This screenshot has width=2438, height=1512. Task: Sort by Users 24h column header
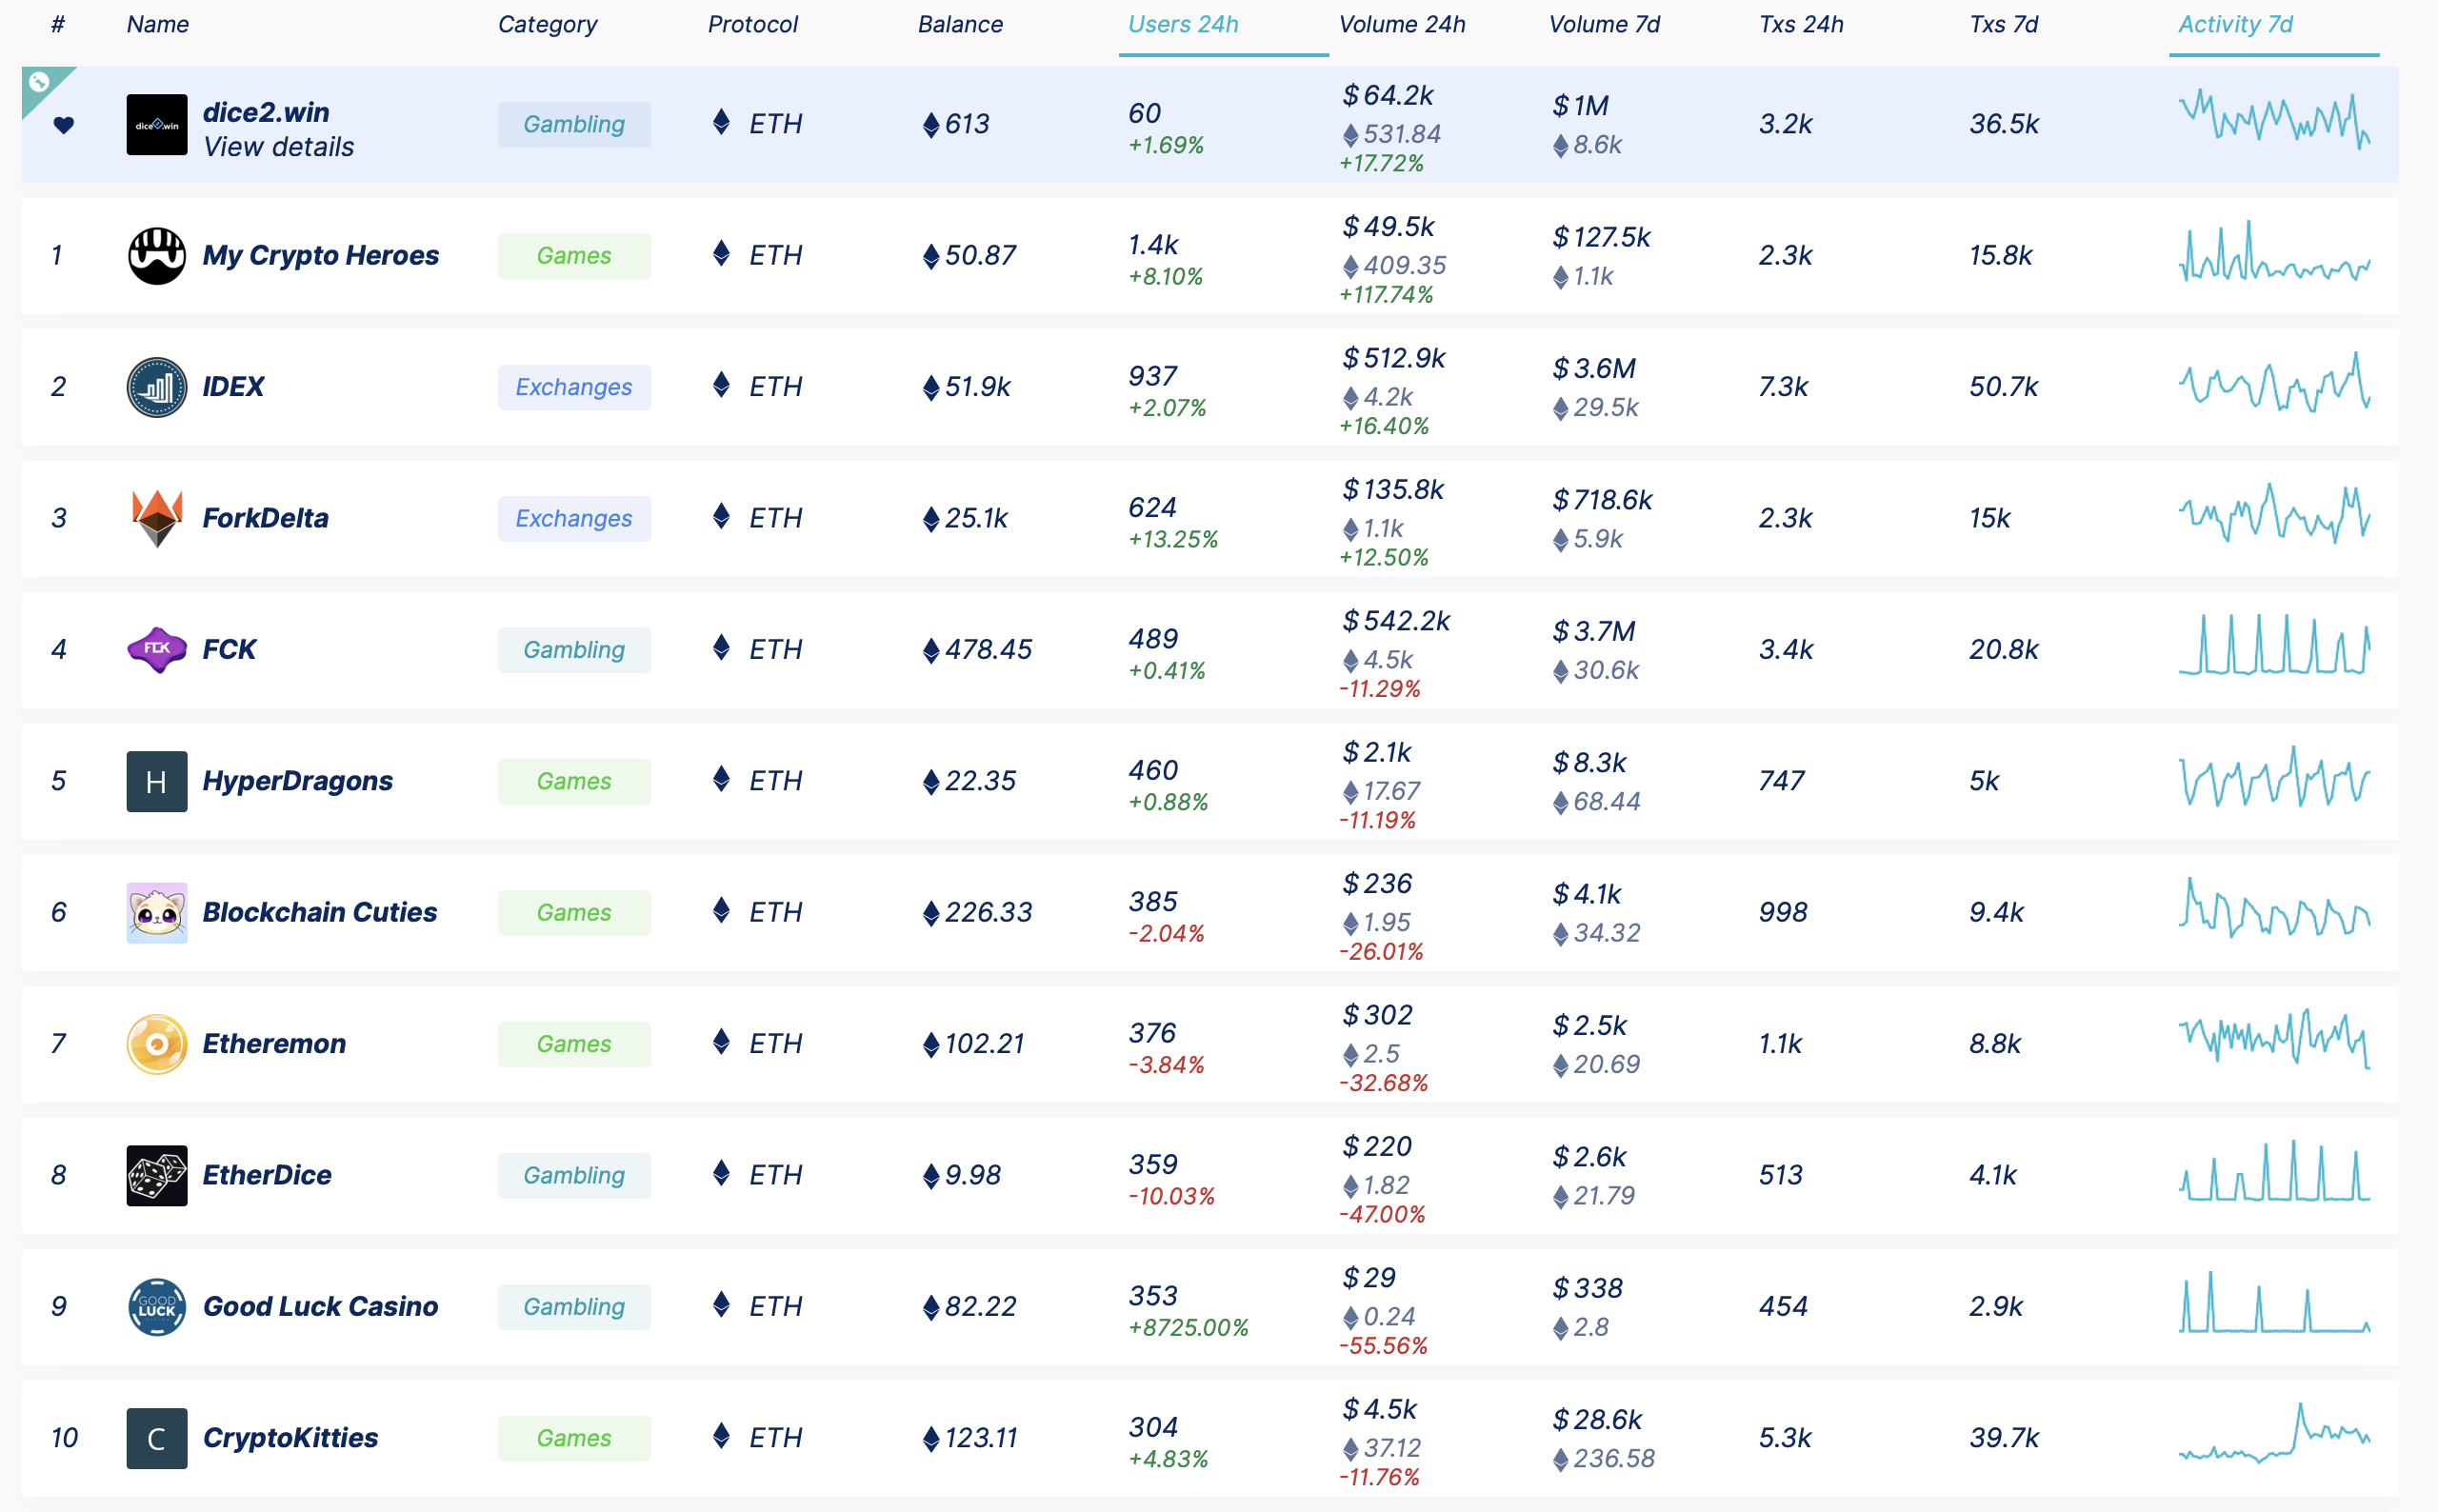[x=1183, y=24]
